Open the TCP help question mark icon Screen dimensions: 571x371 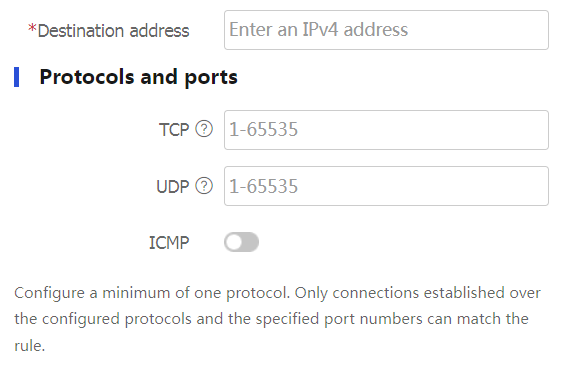coord(204,129)
